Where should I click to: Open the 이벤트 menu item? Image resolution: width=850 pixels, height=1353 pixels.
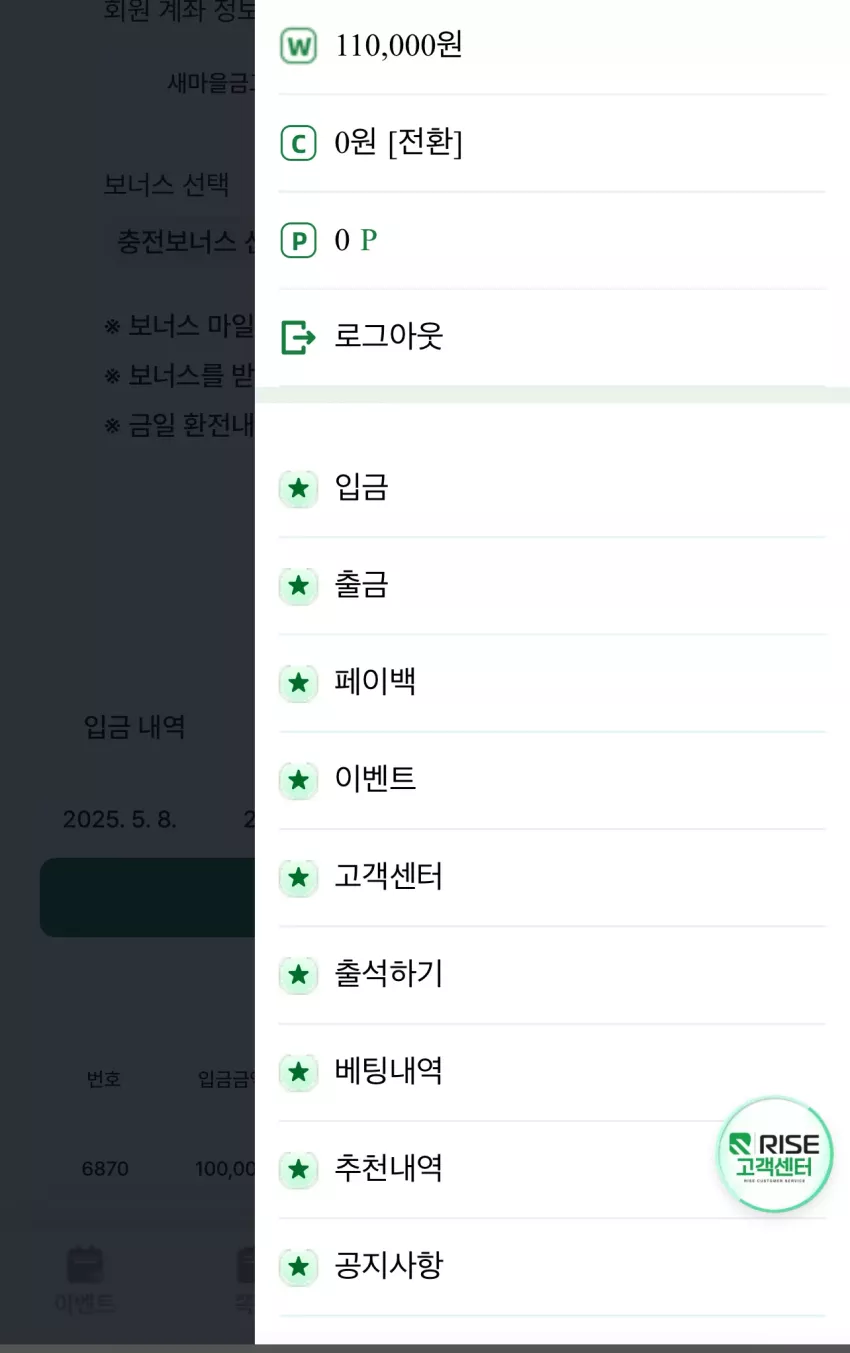pyautogui.click(x=552, y=780)
